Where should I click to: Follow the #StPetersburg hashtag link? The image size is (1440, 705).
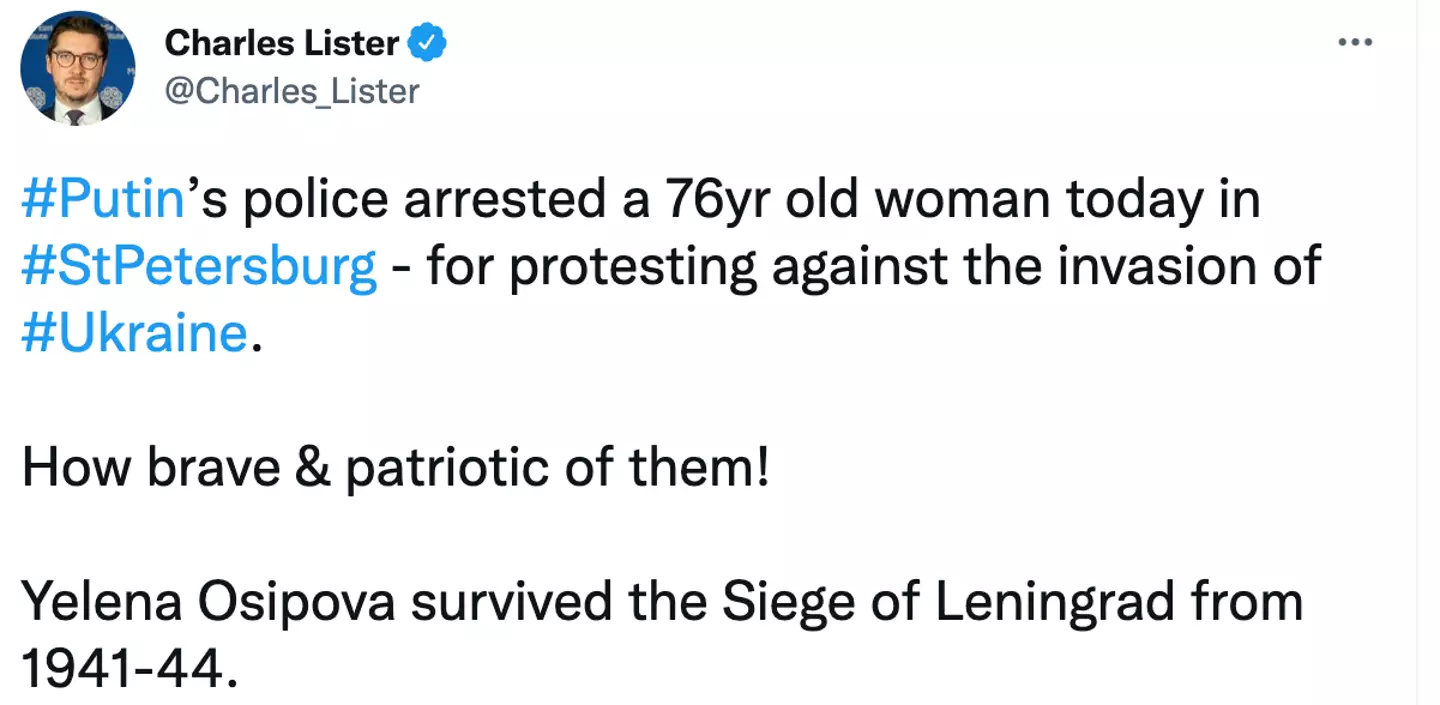coord(199,267)
